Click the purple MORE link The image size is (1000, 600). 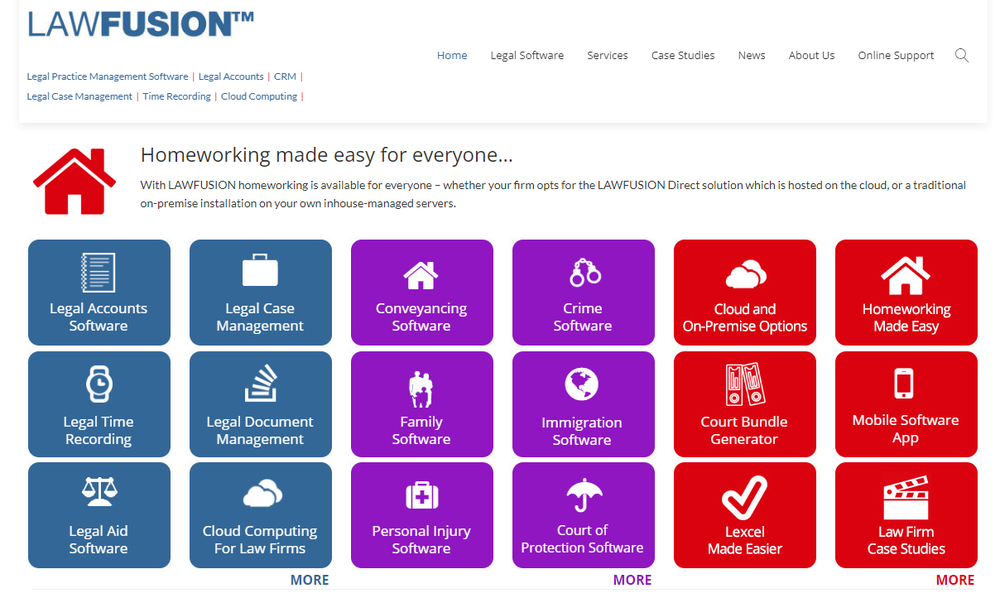(632, 580)
